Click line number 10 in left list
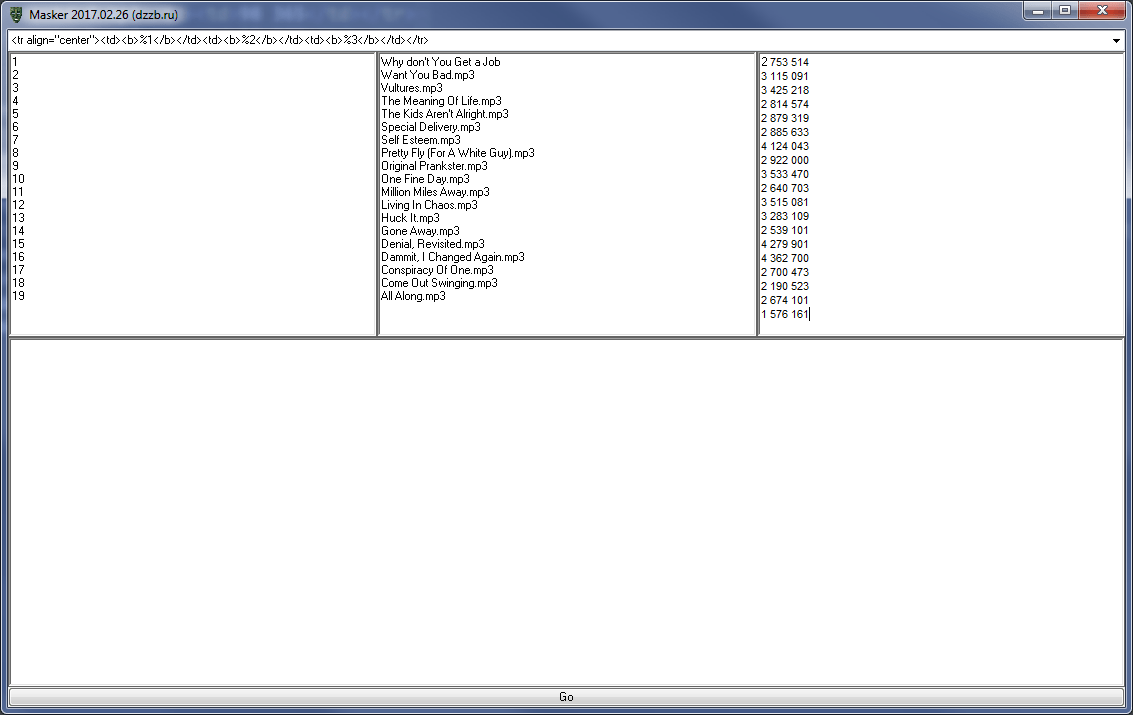Screen dimensions: 1133x715 point(18,179)
